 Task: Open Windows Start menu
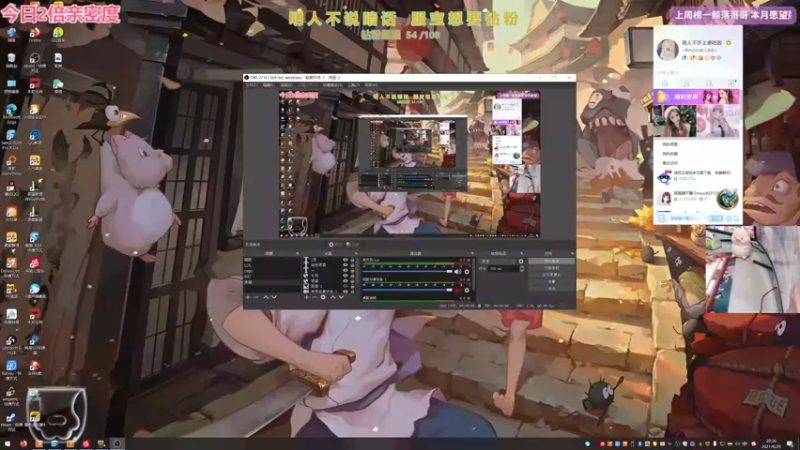pos(7,444)
